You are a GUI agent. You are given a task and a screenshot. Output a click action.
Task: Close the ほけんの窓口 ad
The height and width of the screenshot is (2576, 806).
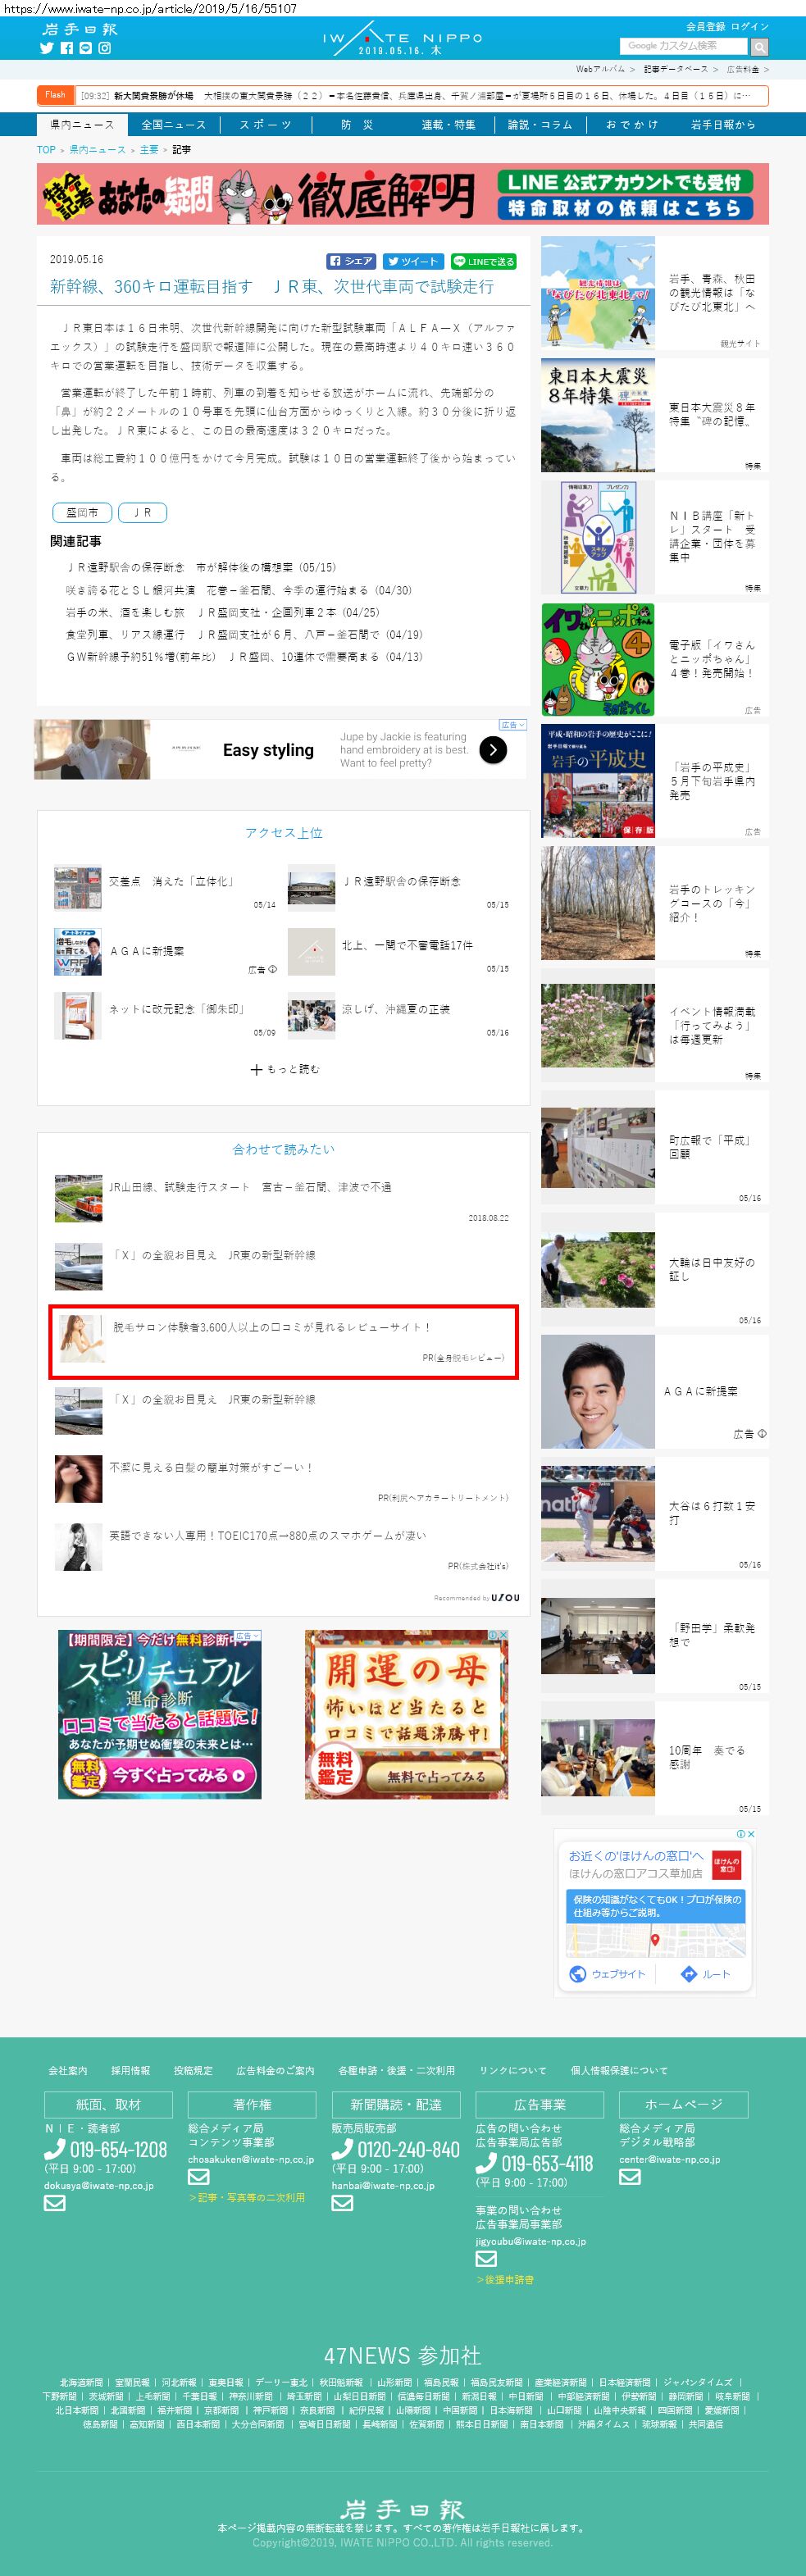tap(750, 1834)
